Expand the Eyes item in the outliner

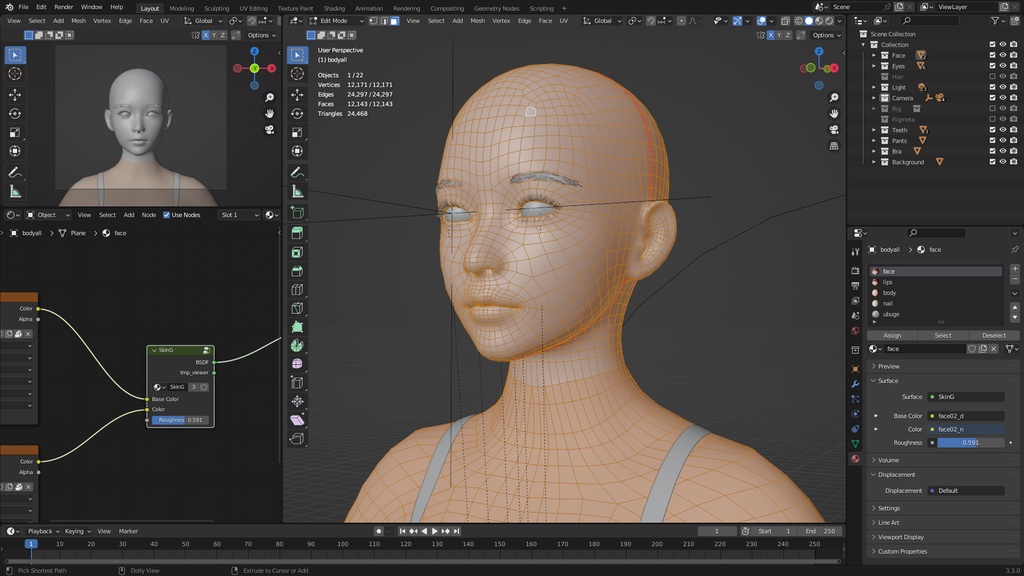873,66
